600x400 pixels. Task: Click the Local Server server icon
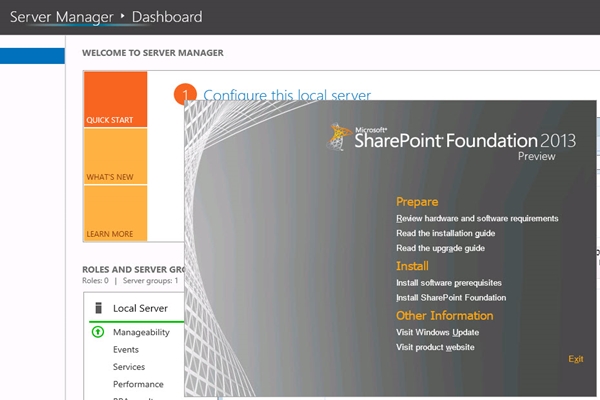[98, 308]
